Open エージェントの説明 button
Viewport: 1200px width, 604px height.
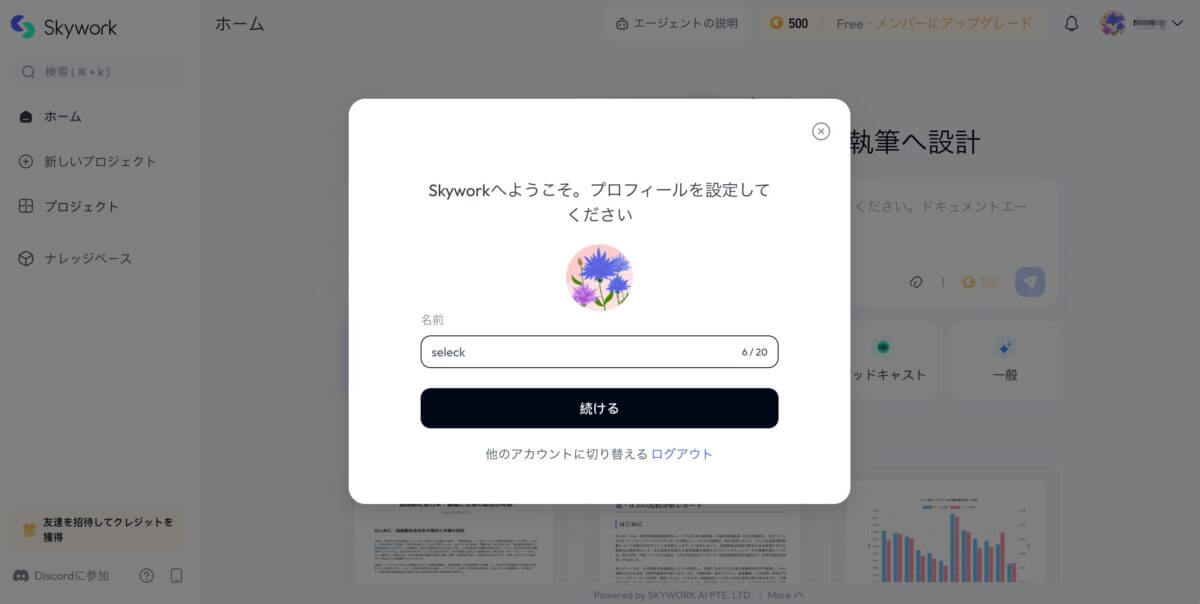[x=677, y=24]
